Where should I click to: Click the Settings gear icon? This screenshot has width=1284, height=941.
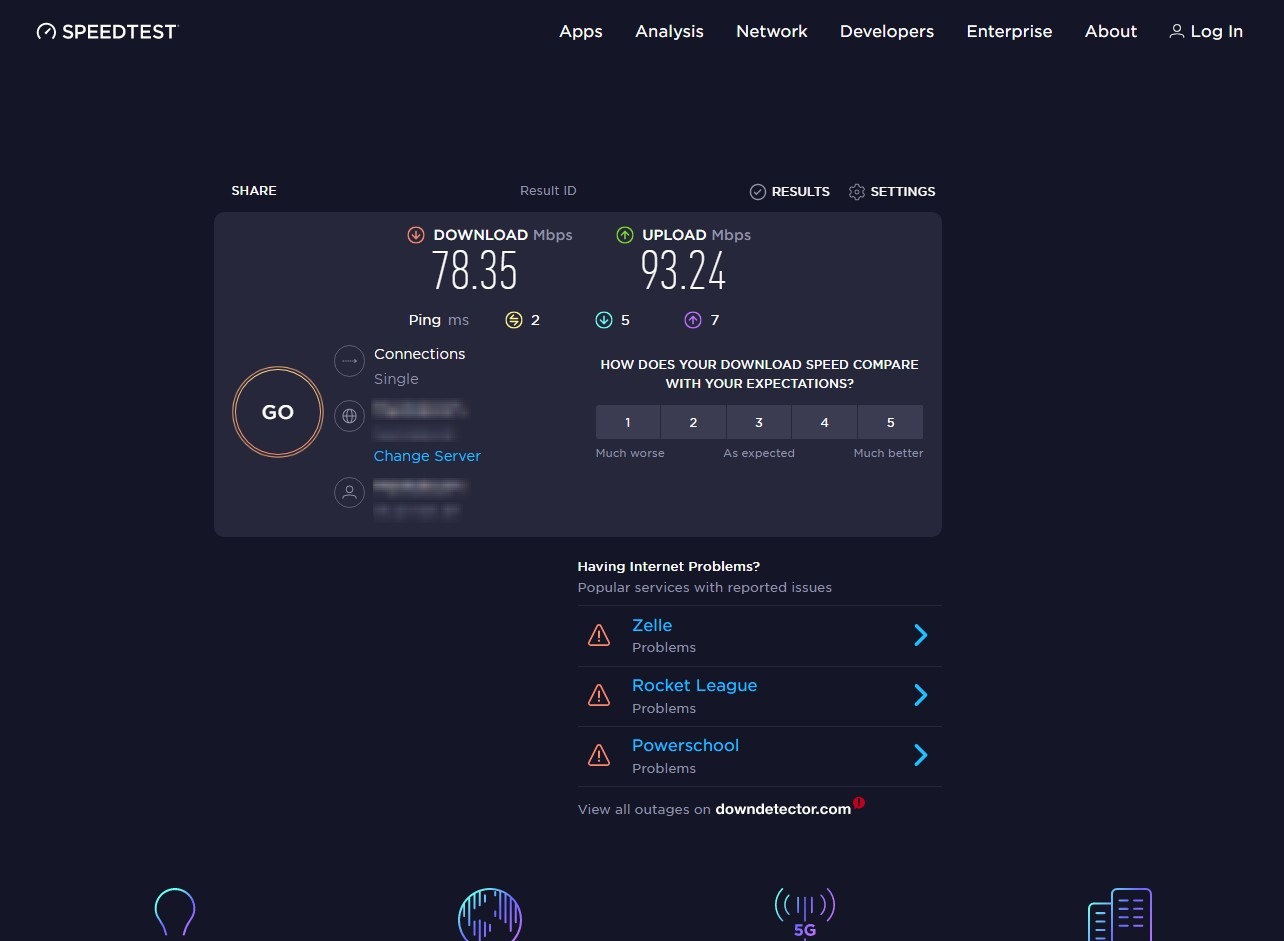tap(856, 191)
